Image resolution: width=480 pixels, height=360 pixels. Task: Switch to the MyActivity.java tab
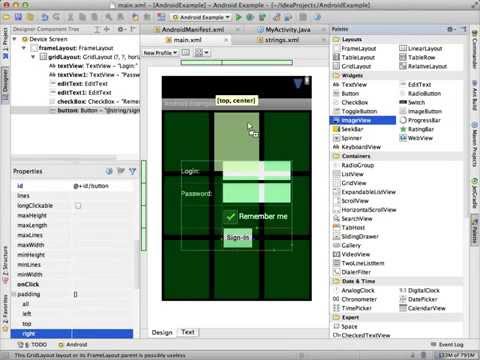(288, 30)
